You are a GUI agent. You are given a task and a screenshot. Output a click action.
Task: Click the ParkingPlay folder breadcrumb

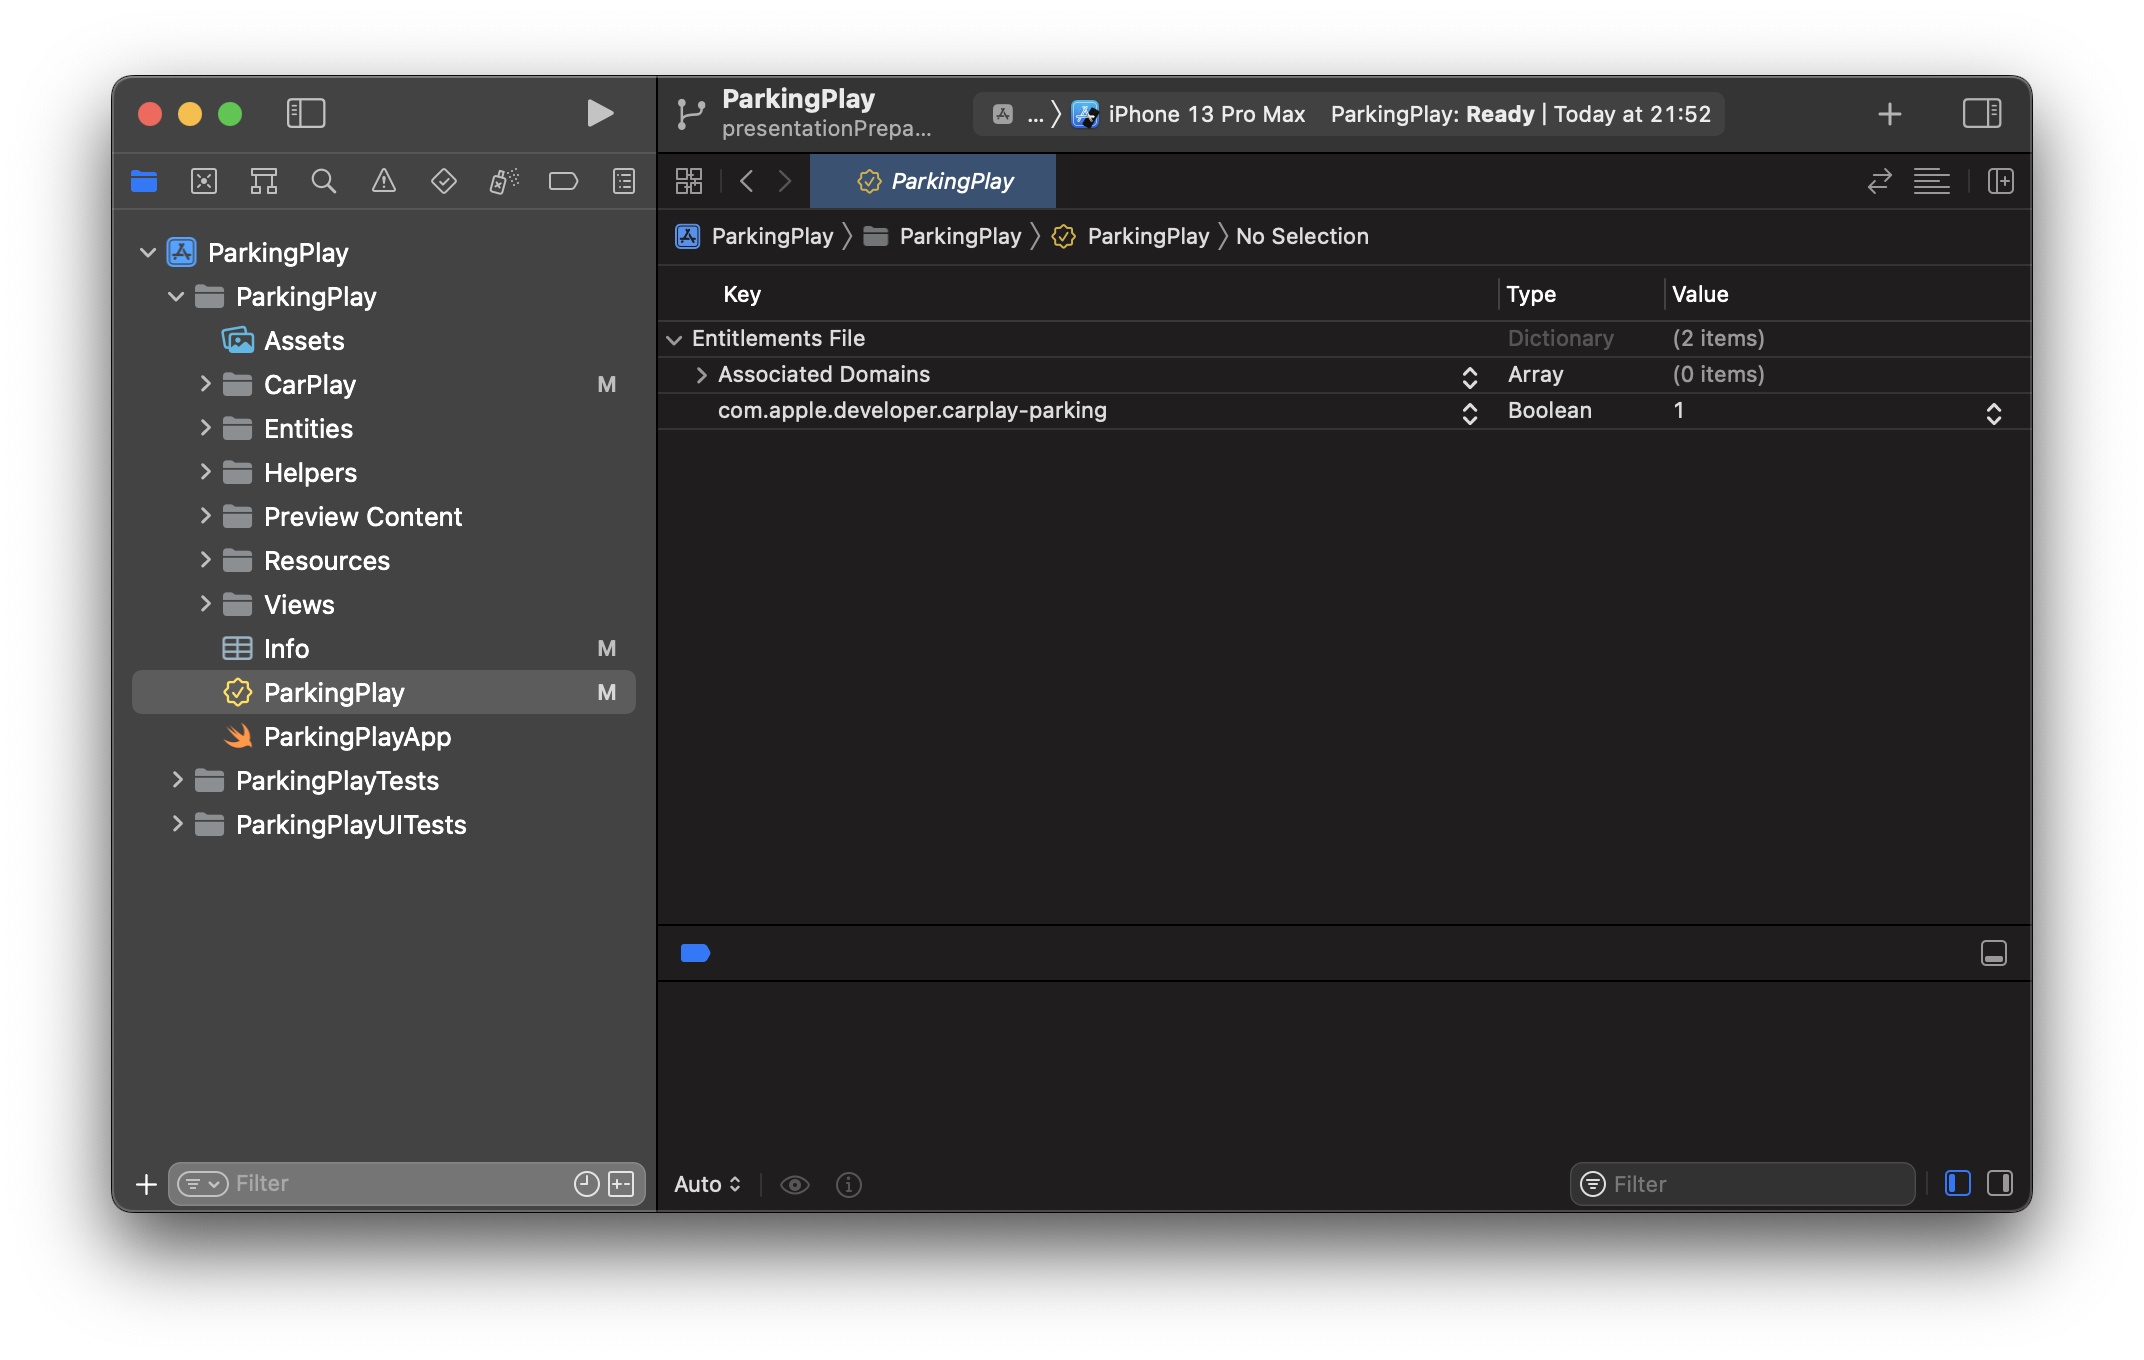942,237
